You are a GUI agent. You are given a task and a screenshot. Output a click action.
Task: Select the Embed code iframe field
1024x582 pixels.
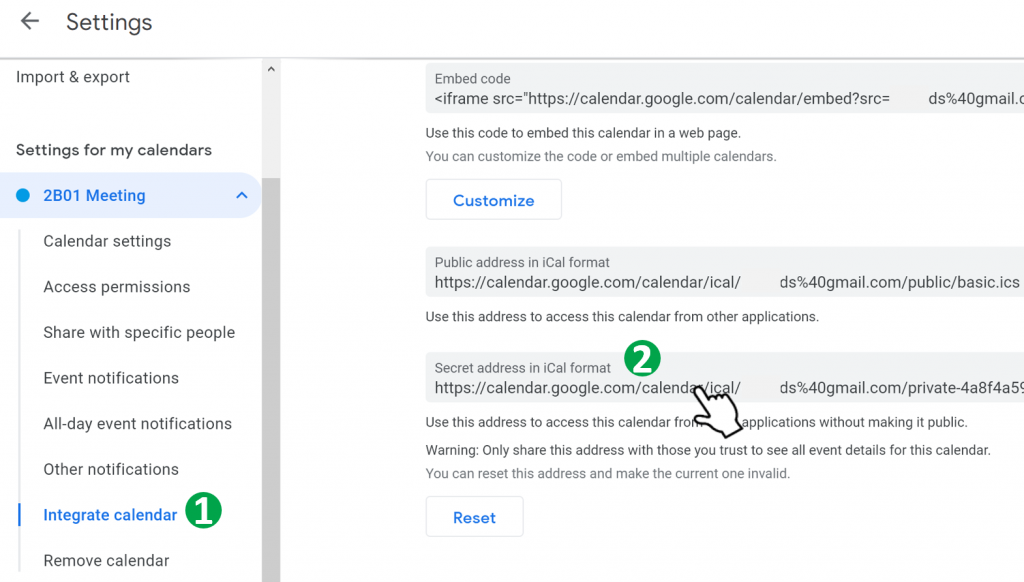(725, 89)
